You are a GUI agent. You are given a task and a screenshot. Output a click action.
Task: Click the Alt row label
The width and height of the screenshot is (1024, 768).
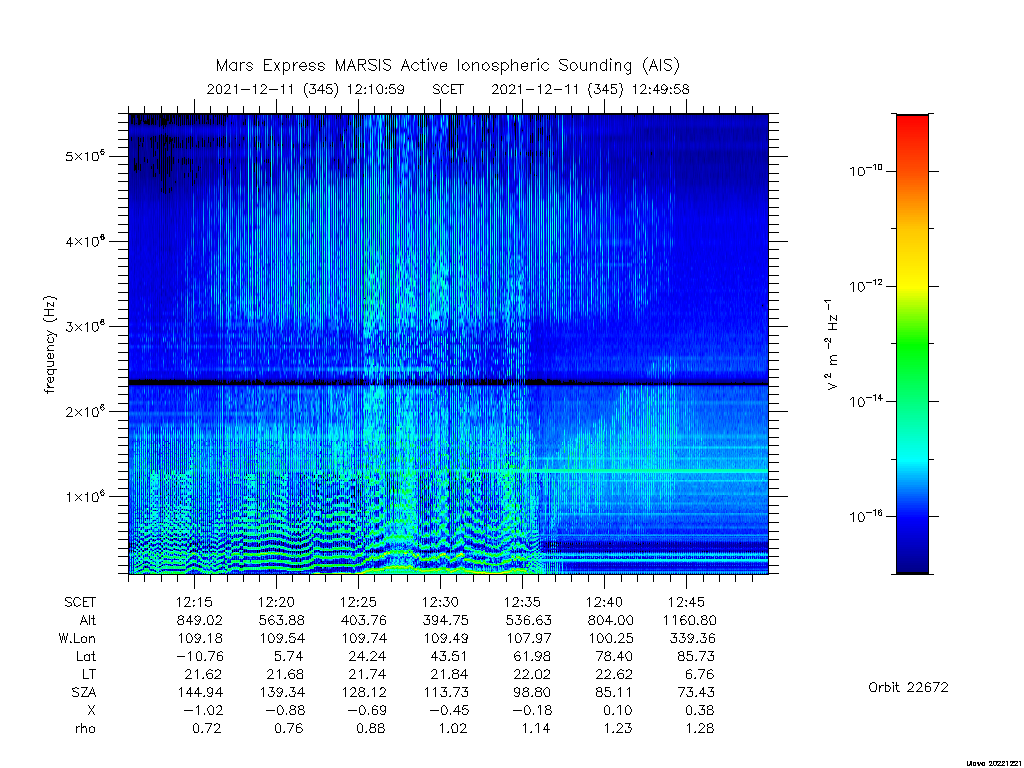pyautogui.click(x=88, y=620)
